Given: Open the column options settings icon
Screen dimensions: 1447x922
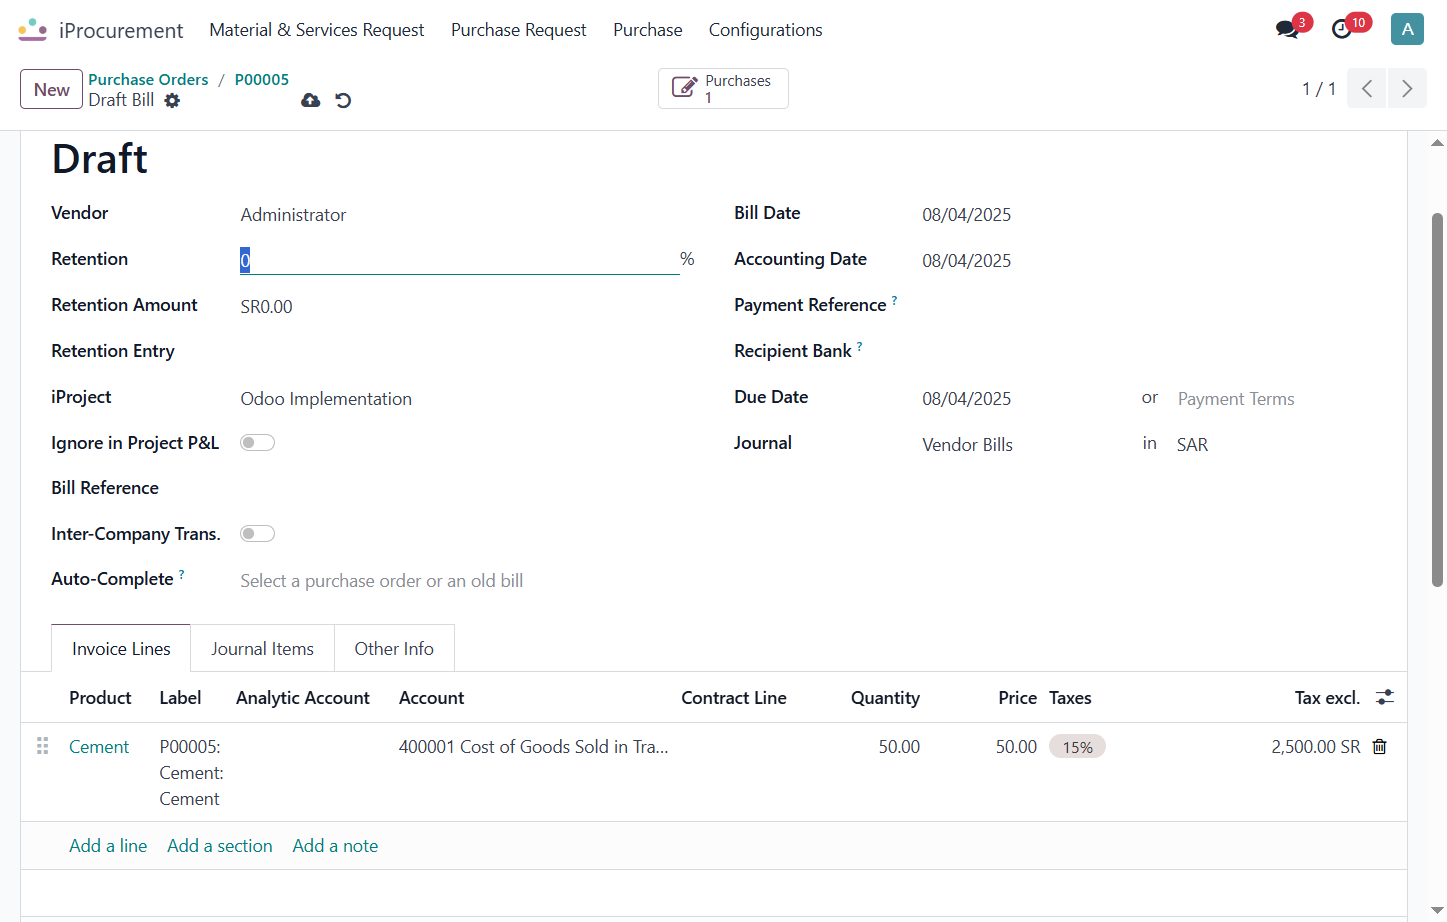Looking at the screenshot, I should click(x=1385, y=697).
